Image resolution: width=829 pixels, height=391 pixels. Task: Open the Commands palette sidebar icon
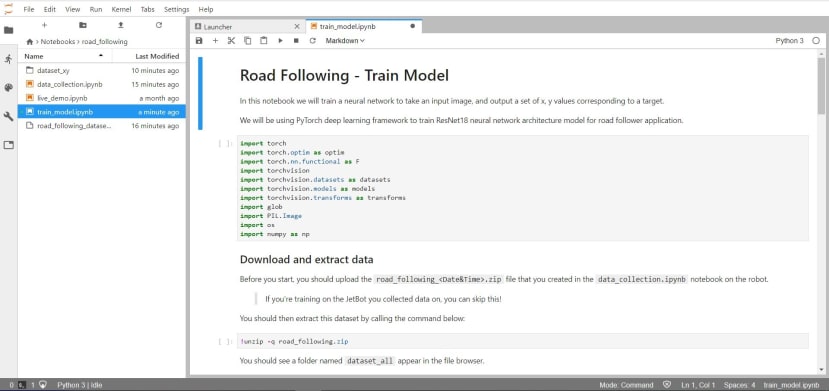click(x=8, y=88)
